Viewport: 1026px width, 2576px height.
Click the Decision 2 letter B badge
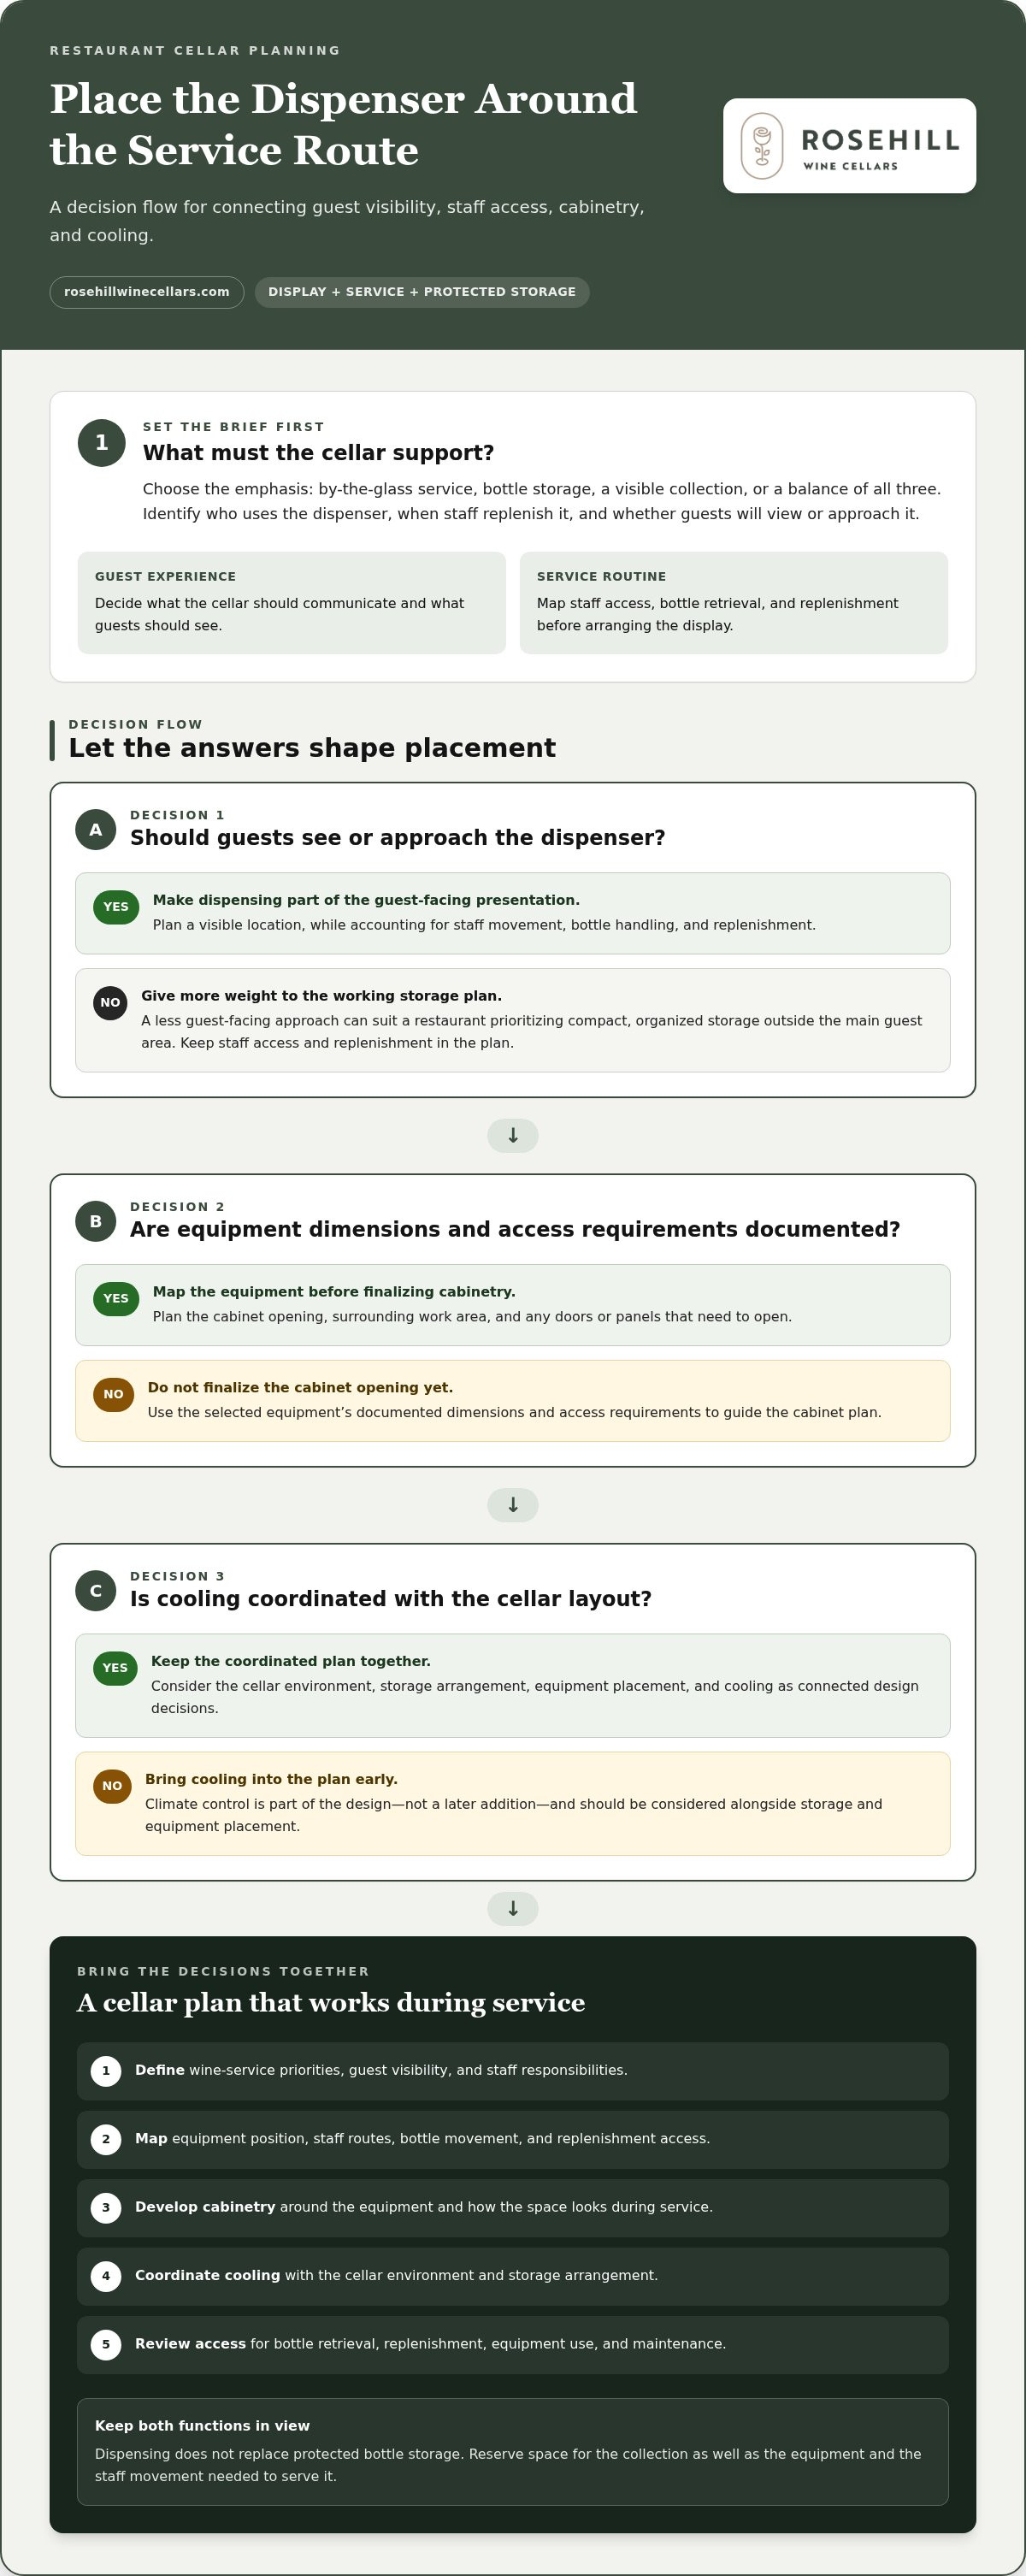(x=96, y=1221)
